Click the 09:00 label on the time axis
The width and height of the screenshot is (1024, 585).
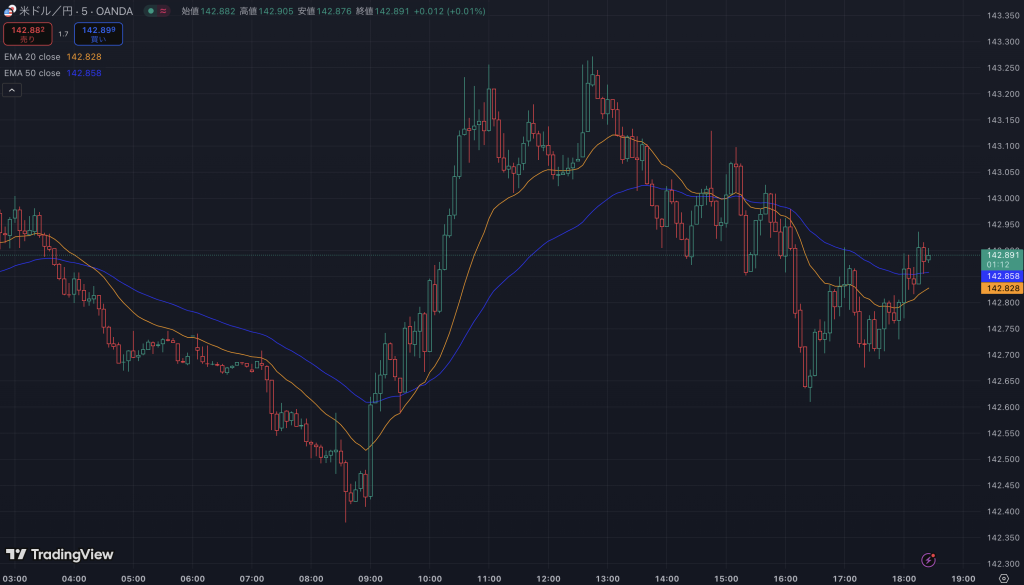[x=370, y=578]
